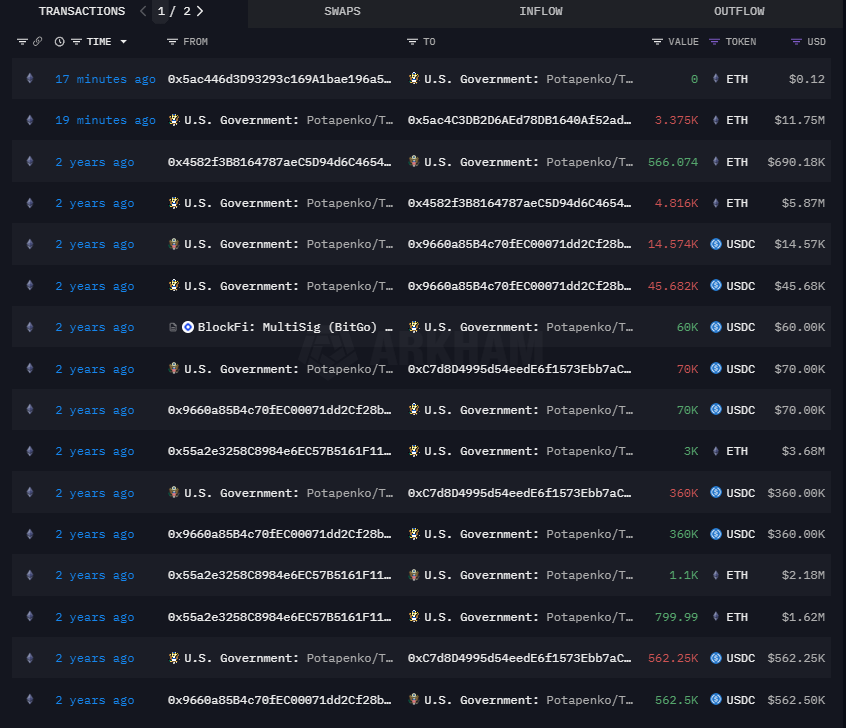This screenshot has width=846, height=728.
Task: Click the BlockFi logo icon
Action: (188, 327)
